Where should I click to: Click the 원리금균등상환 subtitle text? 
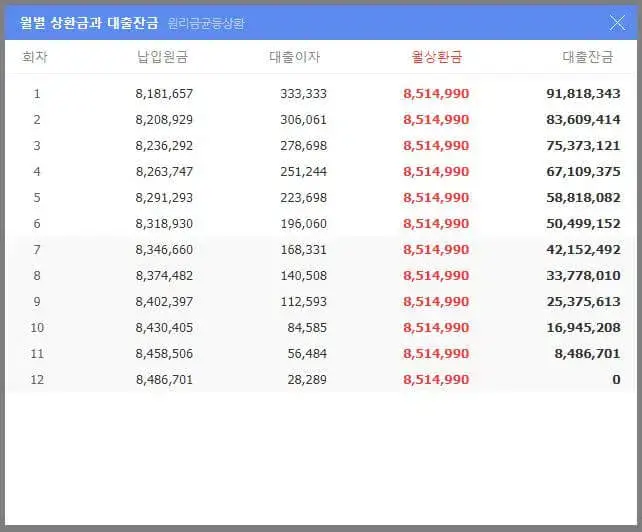coord(206,23)
